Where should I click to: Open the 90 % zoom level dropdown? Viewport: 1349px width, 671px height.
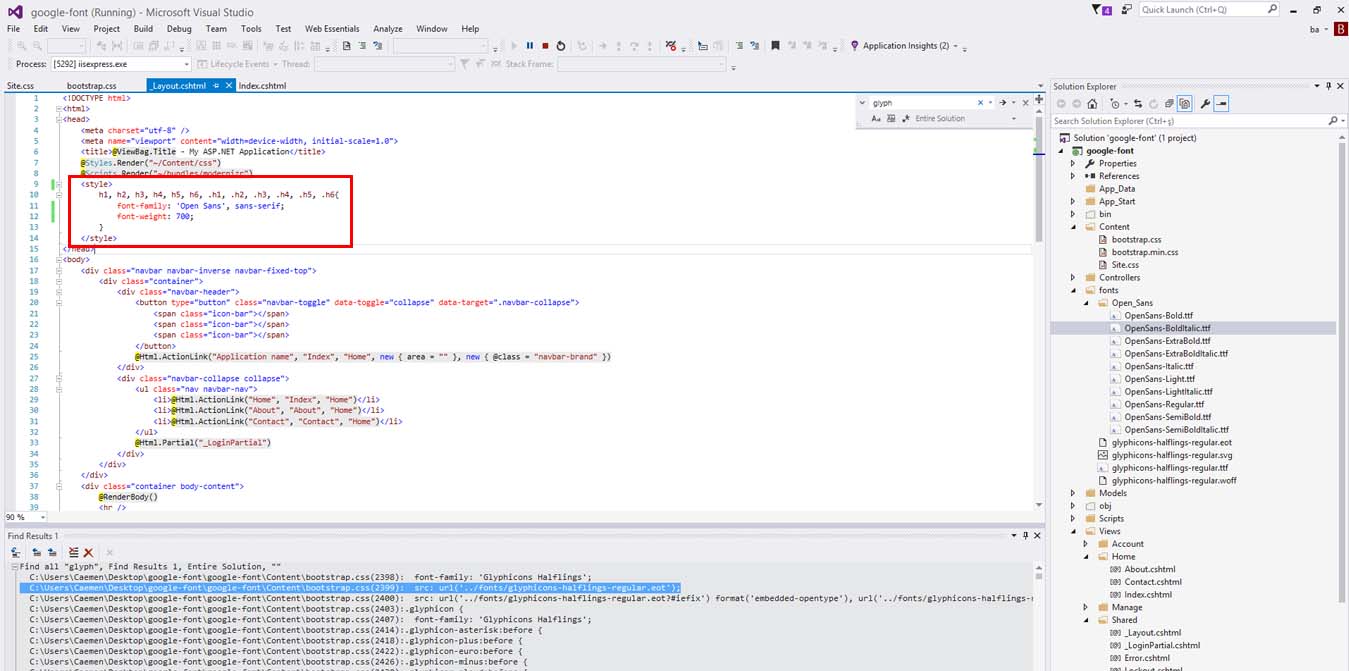41,518
